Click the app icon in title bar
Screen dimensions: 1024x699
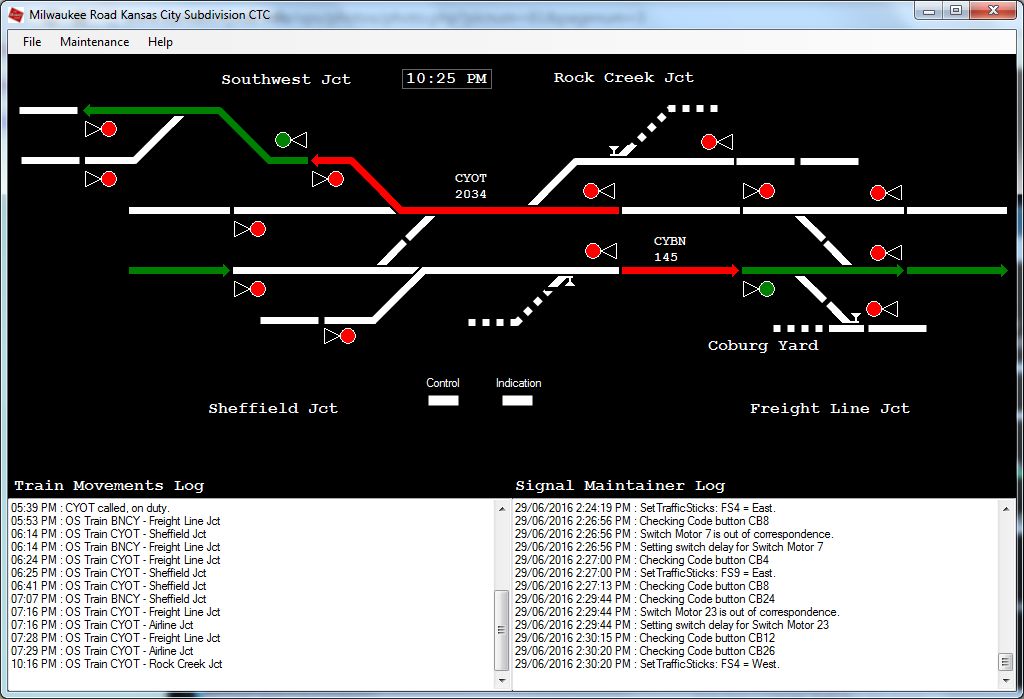click(15, 14)
